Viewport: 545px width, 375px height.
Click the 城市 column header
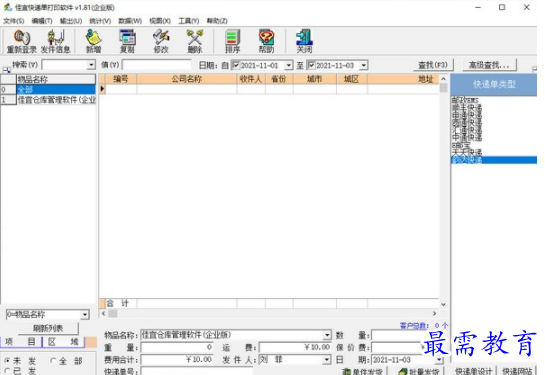tap(315, 79)
